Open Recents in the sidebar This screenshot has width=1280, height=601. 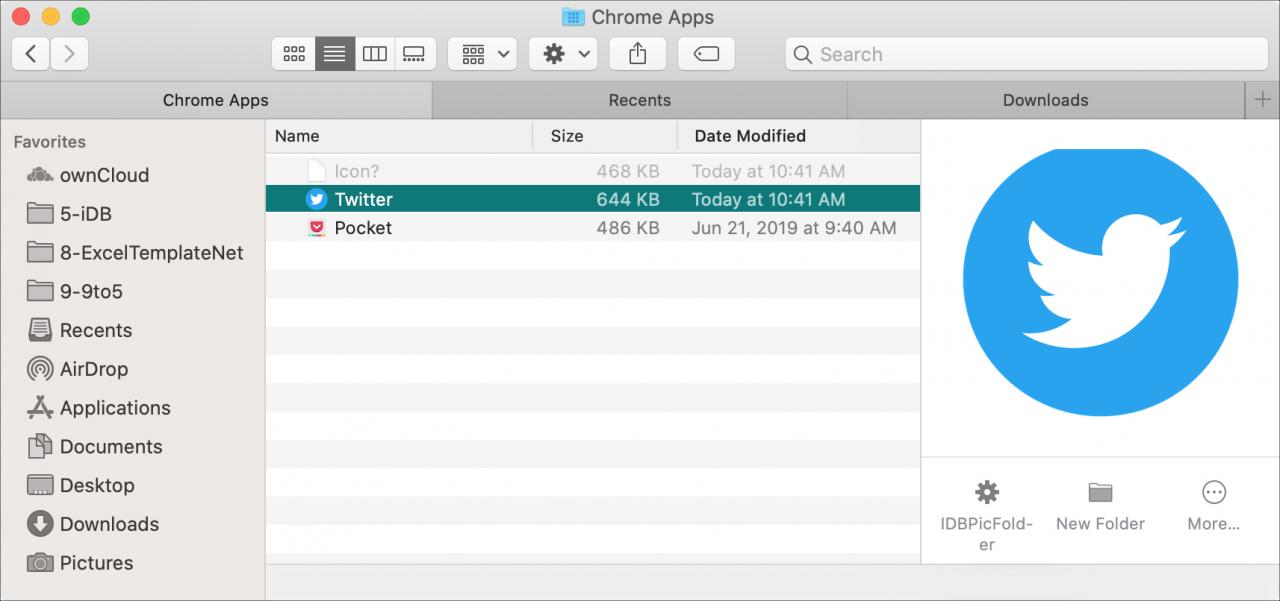click(79, 330)
